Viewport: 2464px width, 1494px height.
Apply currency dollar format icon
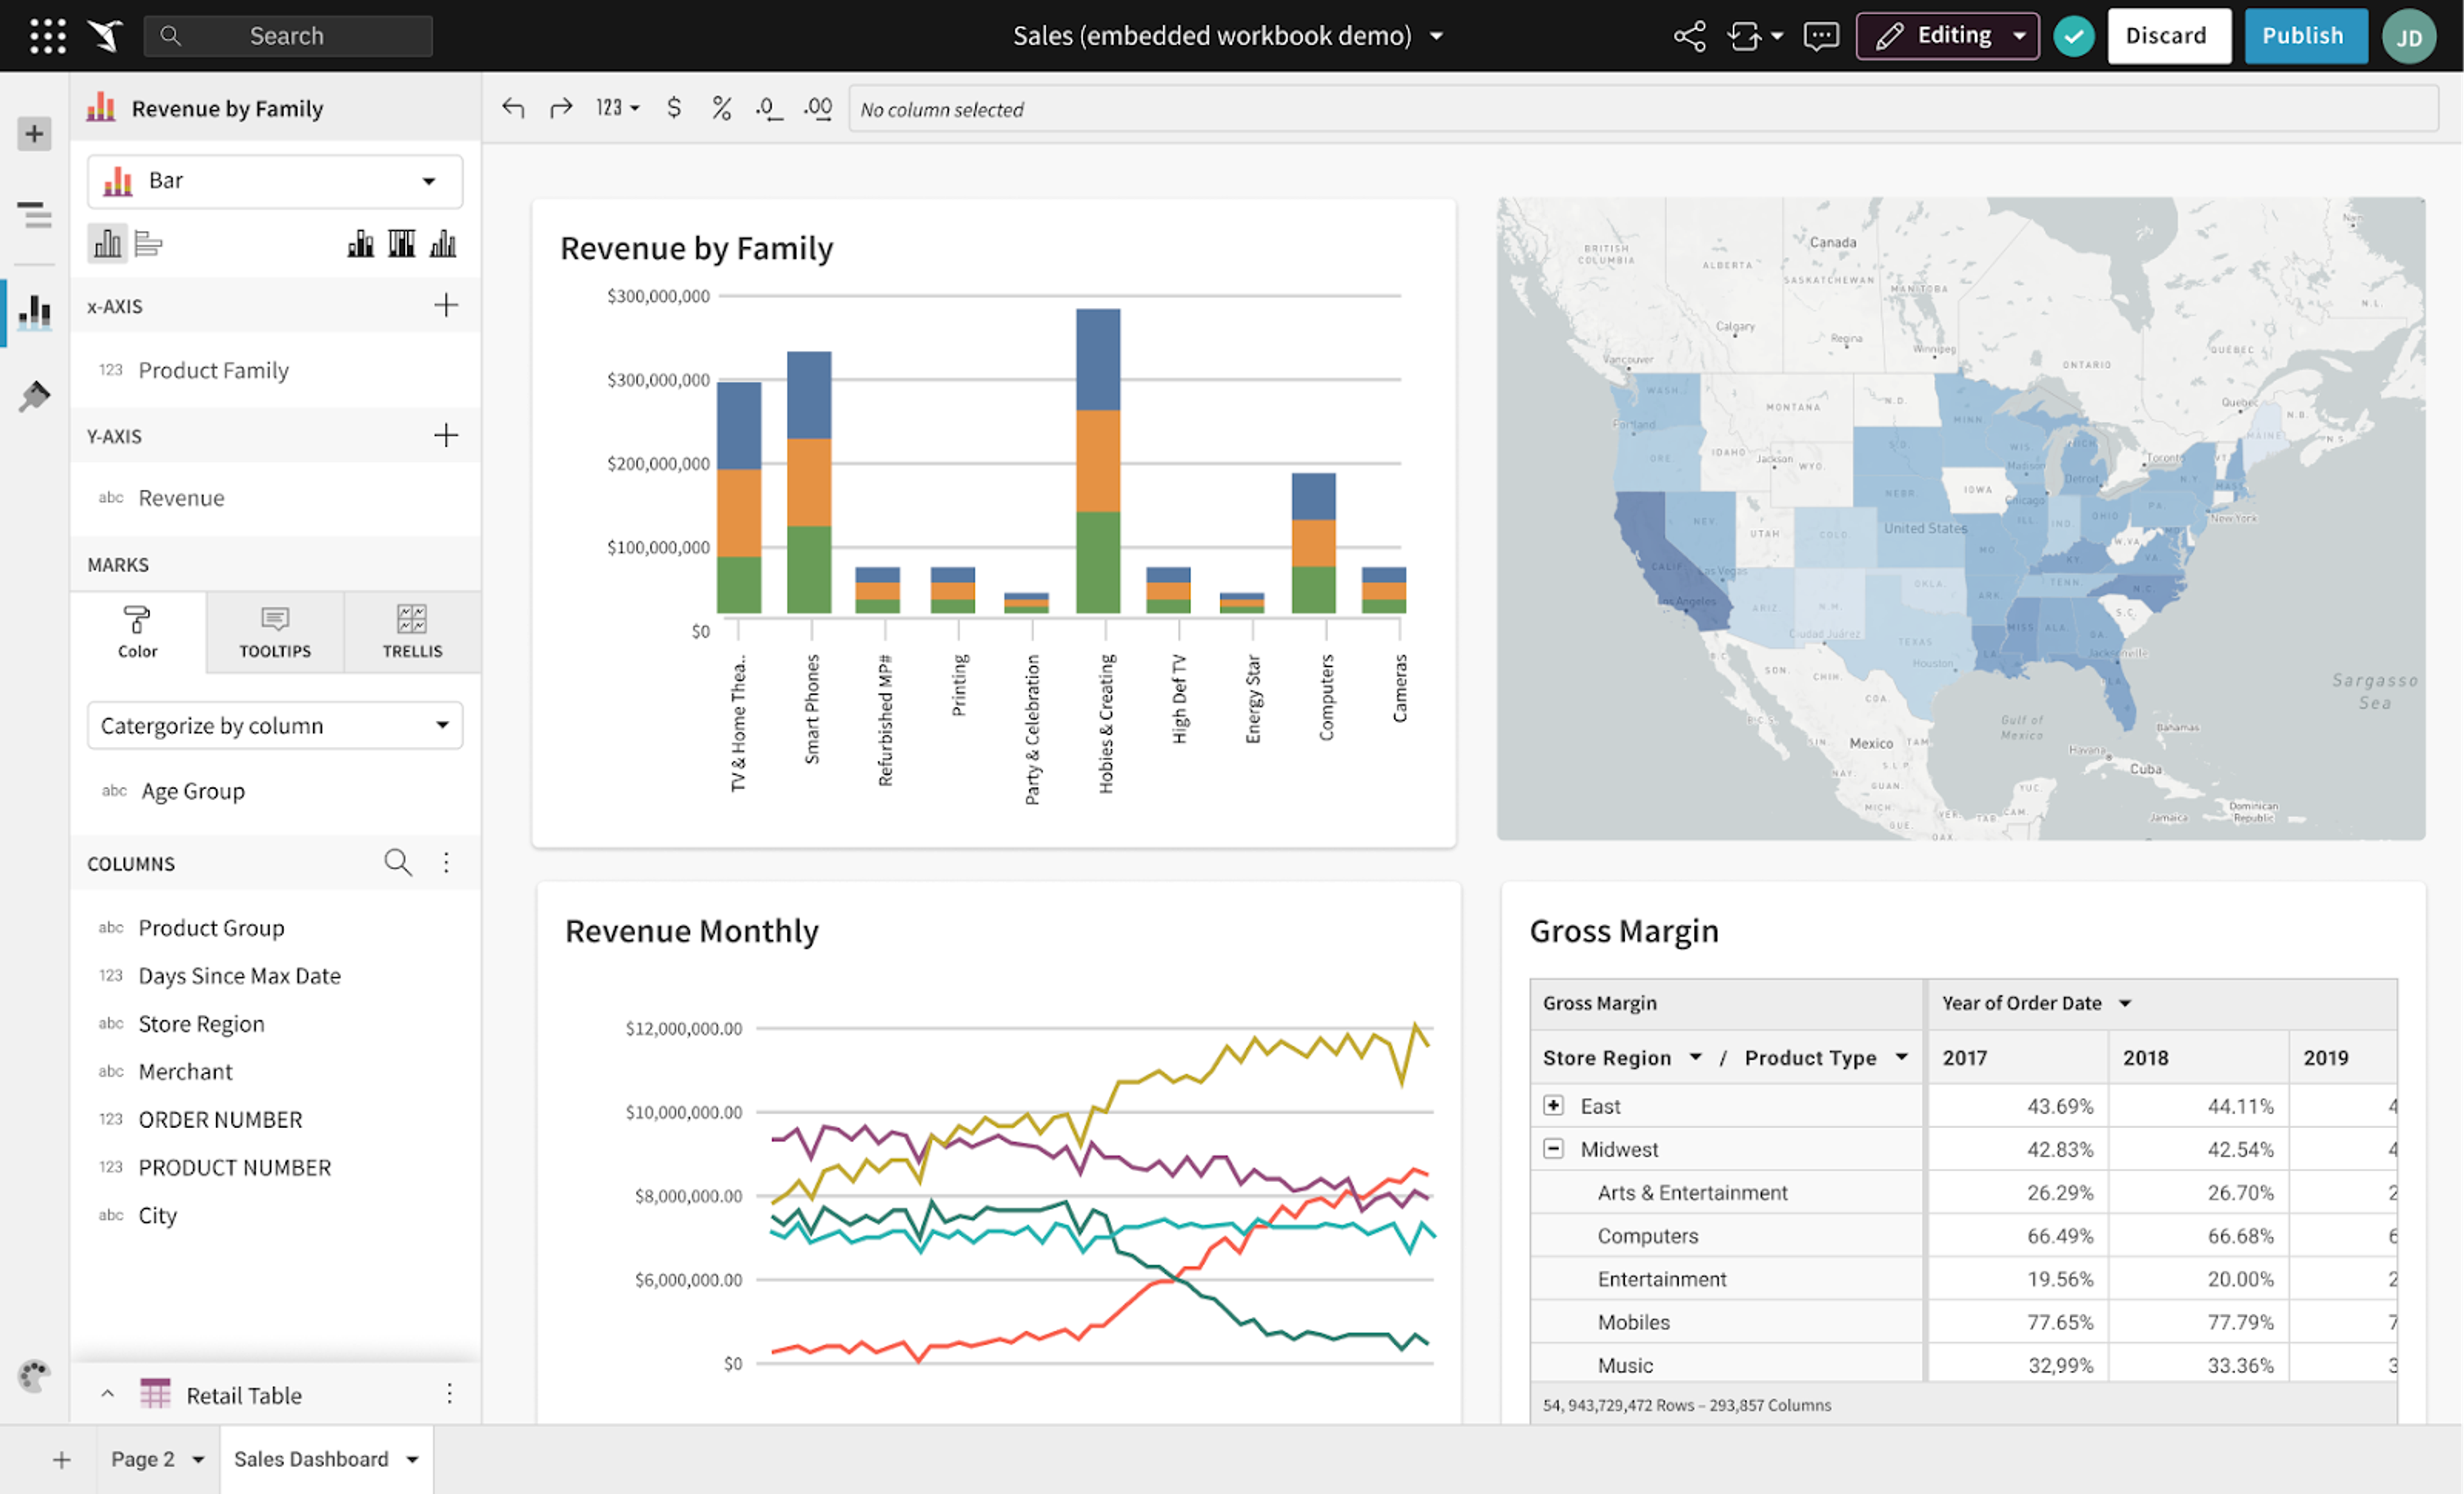pos(674,108)
